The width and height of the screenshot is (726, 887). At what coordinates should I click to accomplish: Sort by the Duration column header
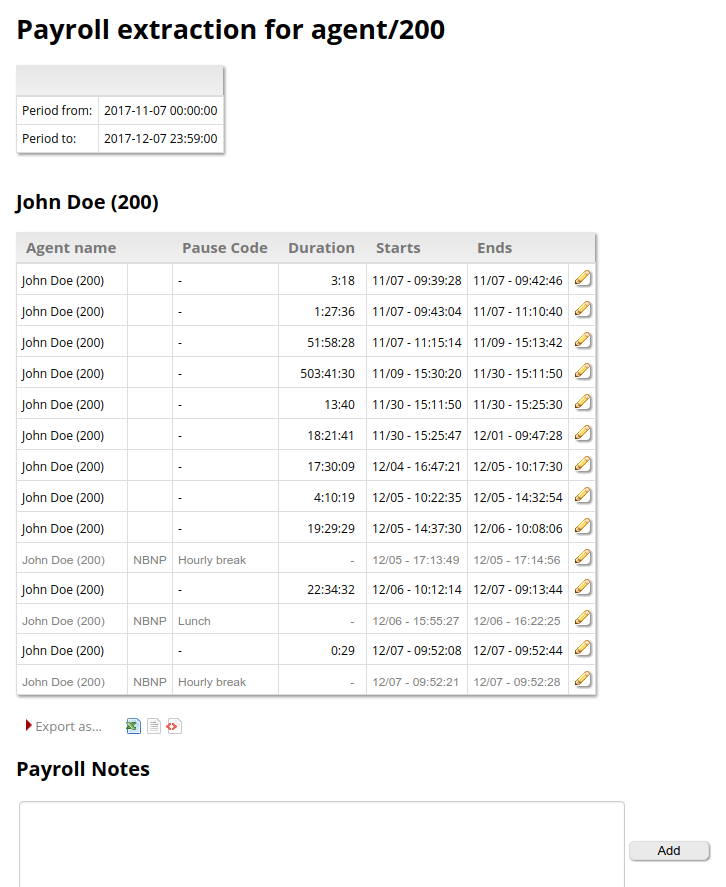coord(321,248)
